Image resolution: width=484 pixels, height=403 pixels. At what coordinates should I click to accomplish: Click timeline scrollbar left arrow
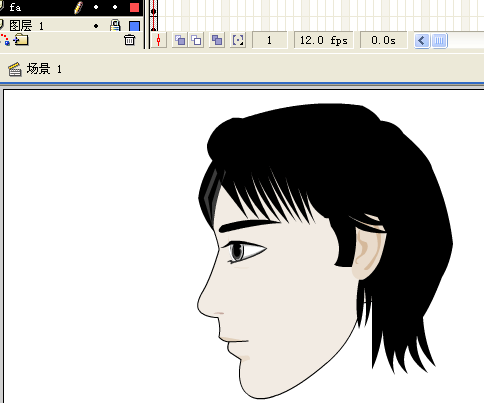click(422, 41)
